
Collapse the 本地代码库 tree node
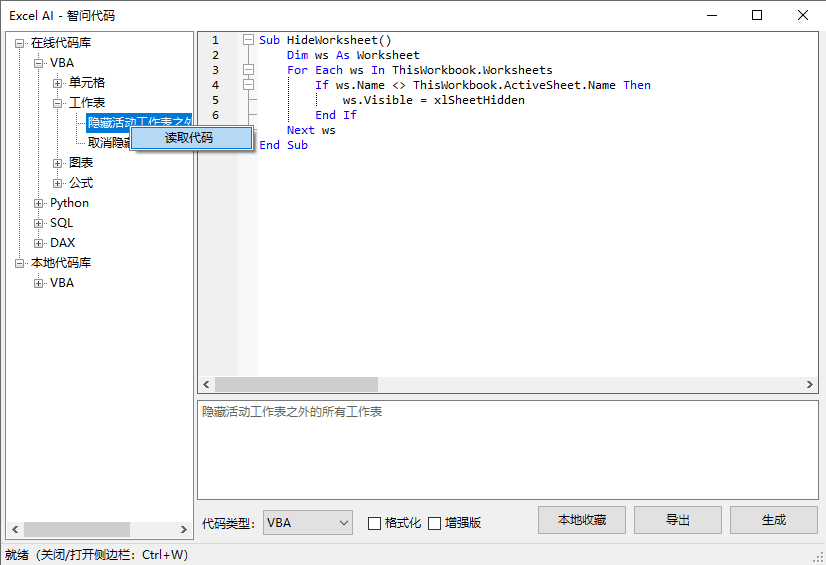pyautogui.click(x=19, y=263)
